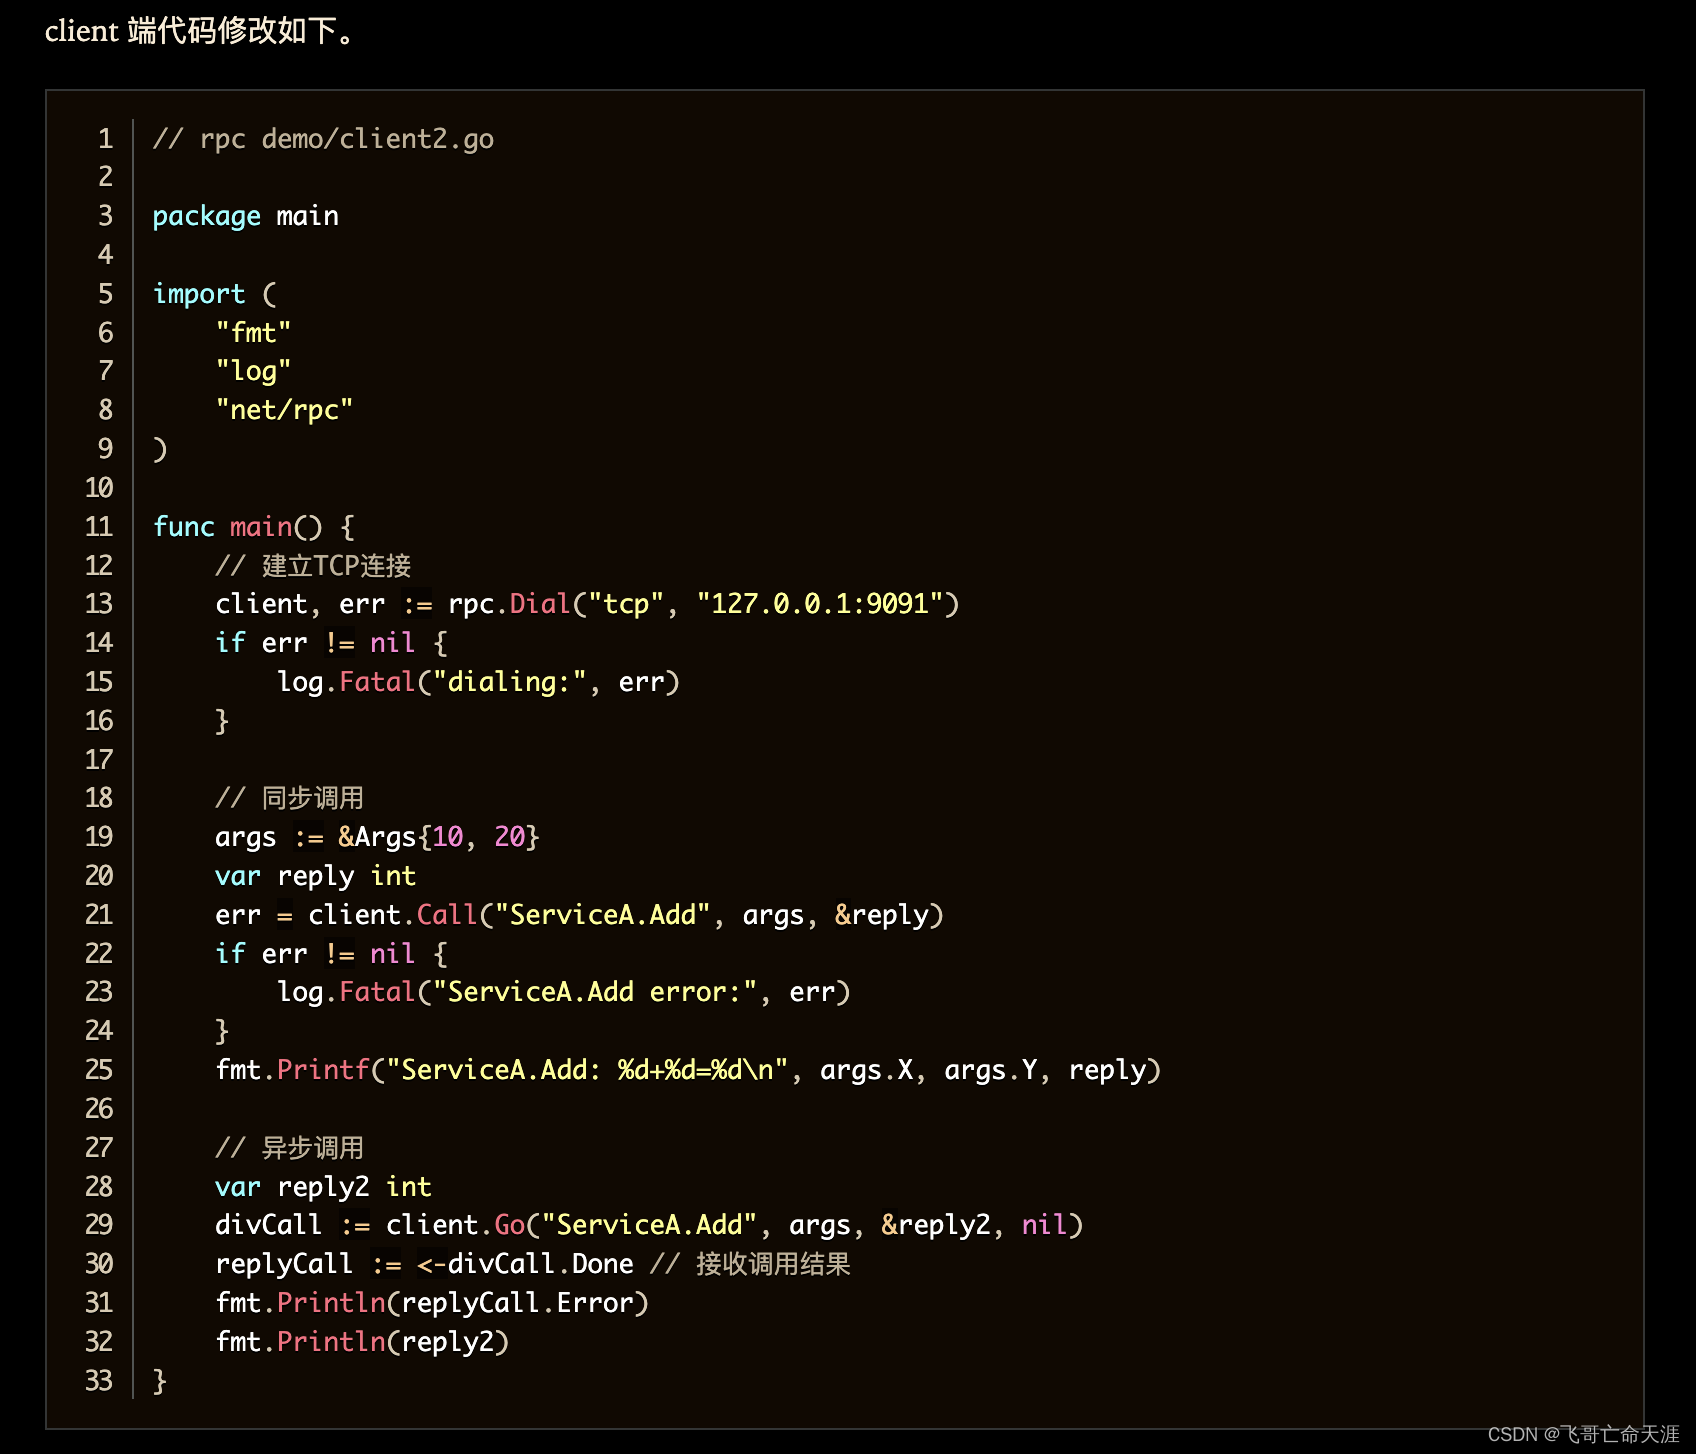This screenshot has width=1696, height=1454.
Task: Click the comment '// 建立TCP连接'
Action: [313, 566]
